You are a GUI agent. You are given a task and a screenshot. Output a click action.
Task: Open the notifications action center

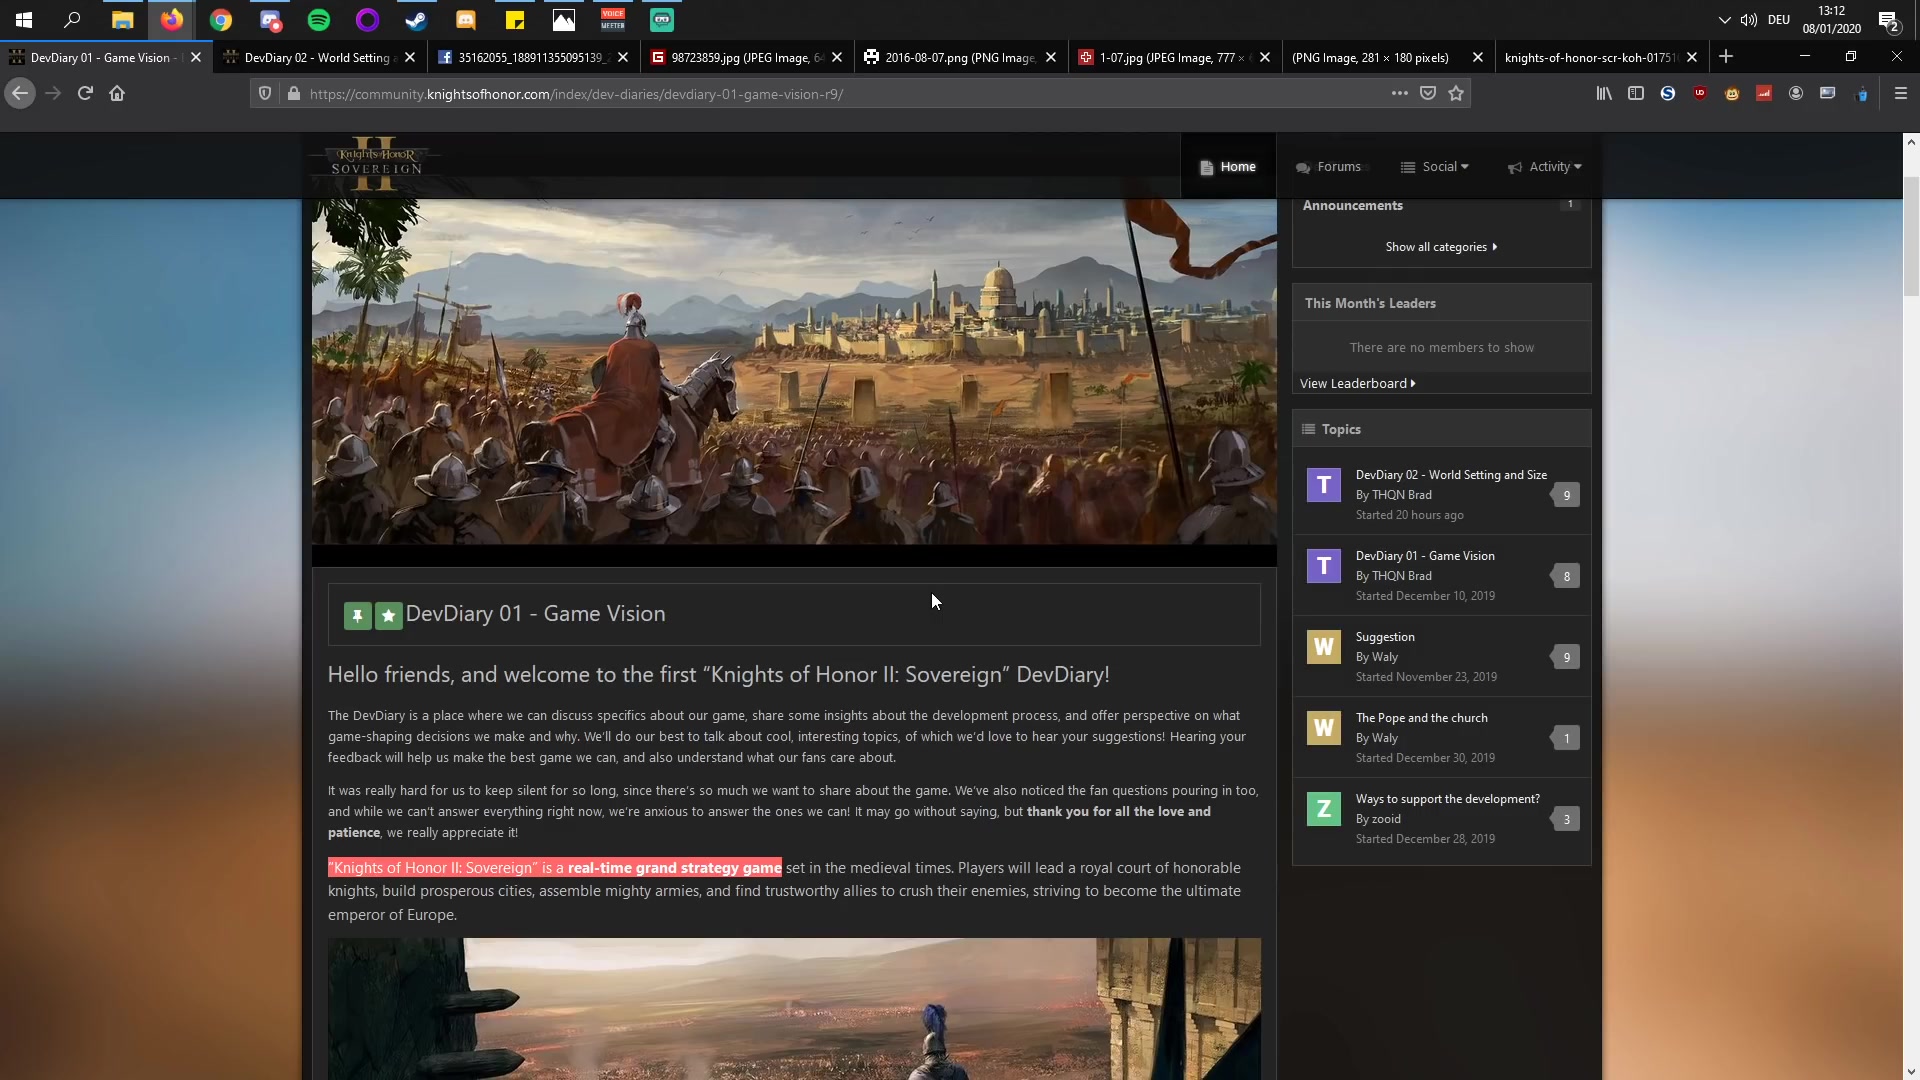coord(1888,20)
